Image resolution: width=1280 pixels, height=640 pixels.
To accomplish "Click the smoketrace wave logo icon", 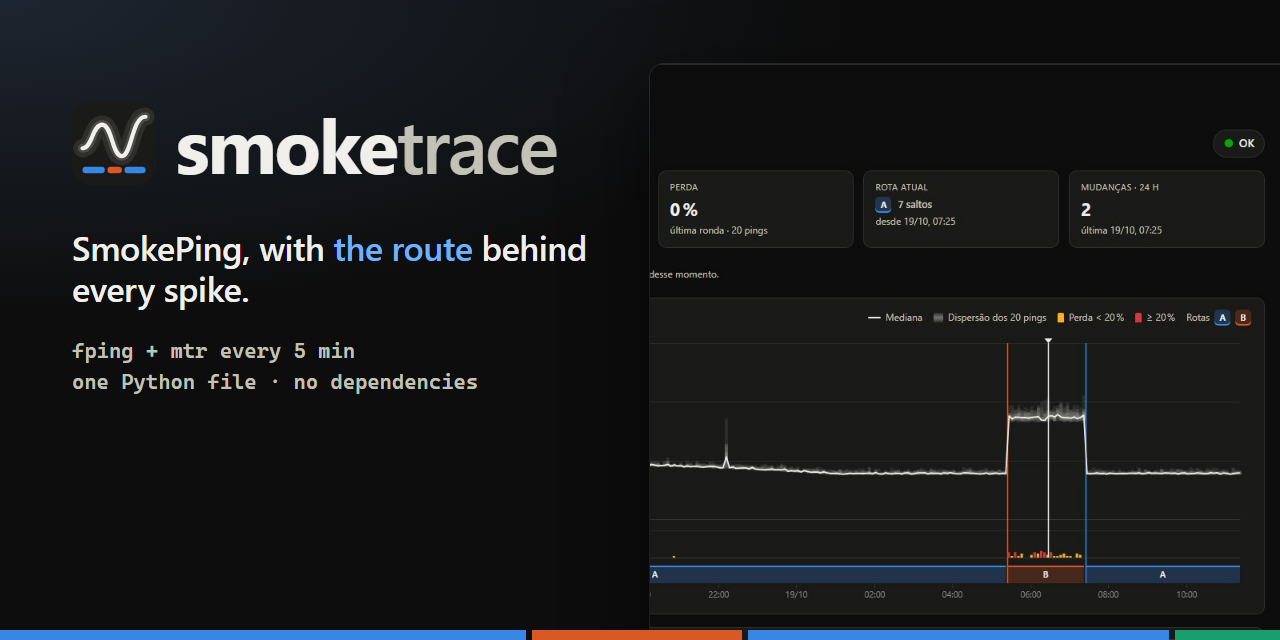I will tap(114, 145).
